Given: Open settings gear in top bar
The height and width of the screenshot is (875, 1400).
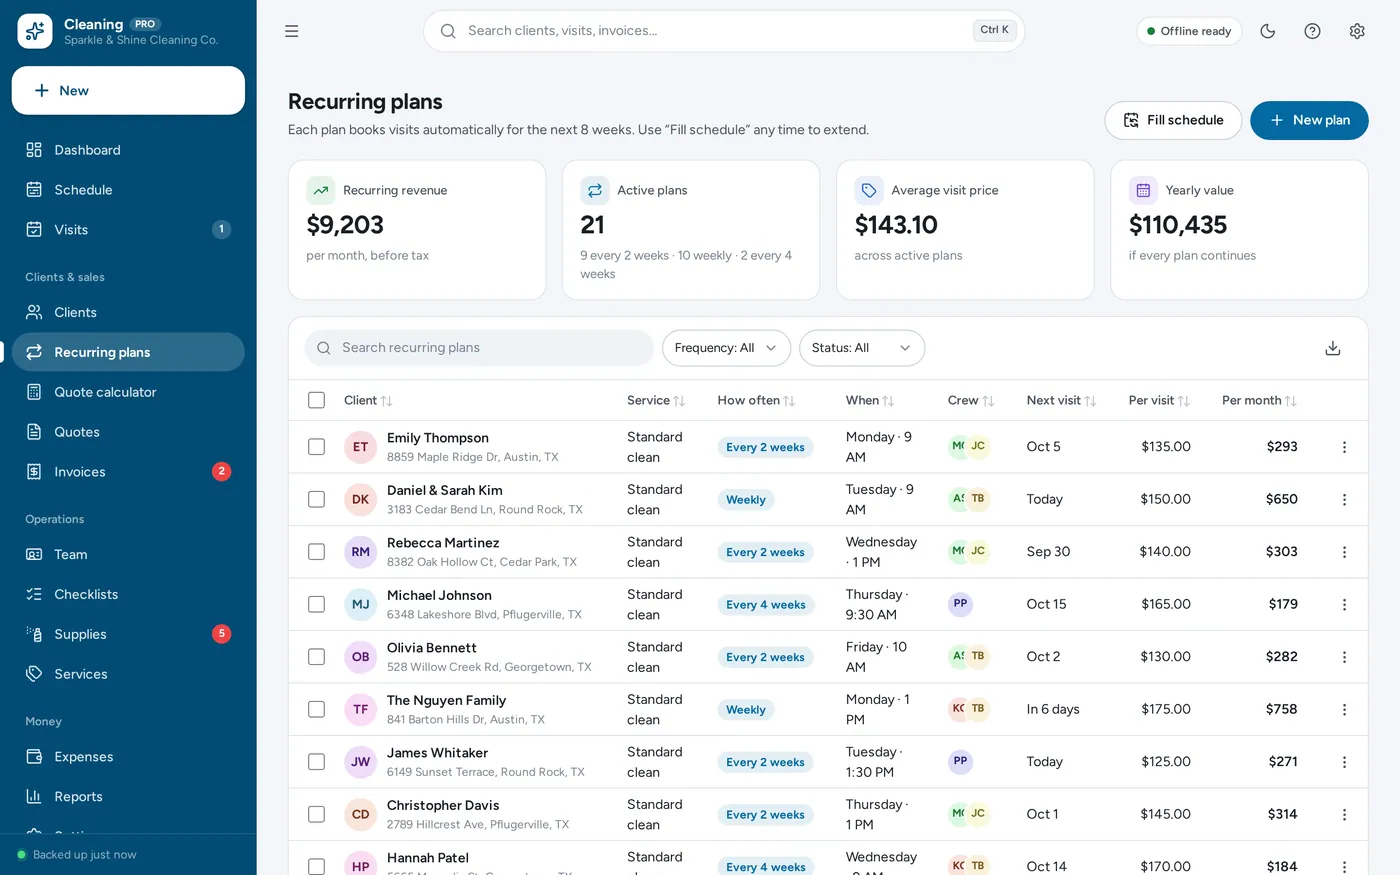Looking at the screenshot, I should pyautogui.click(x=1357, y=31).
